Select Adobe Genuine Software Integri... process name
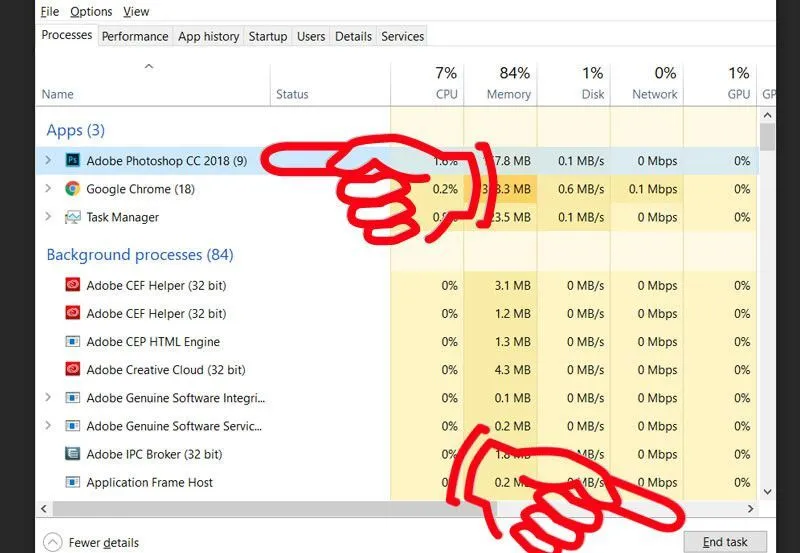This screenshot has width=800, height=553. (176, 398)
